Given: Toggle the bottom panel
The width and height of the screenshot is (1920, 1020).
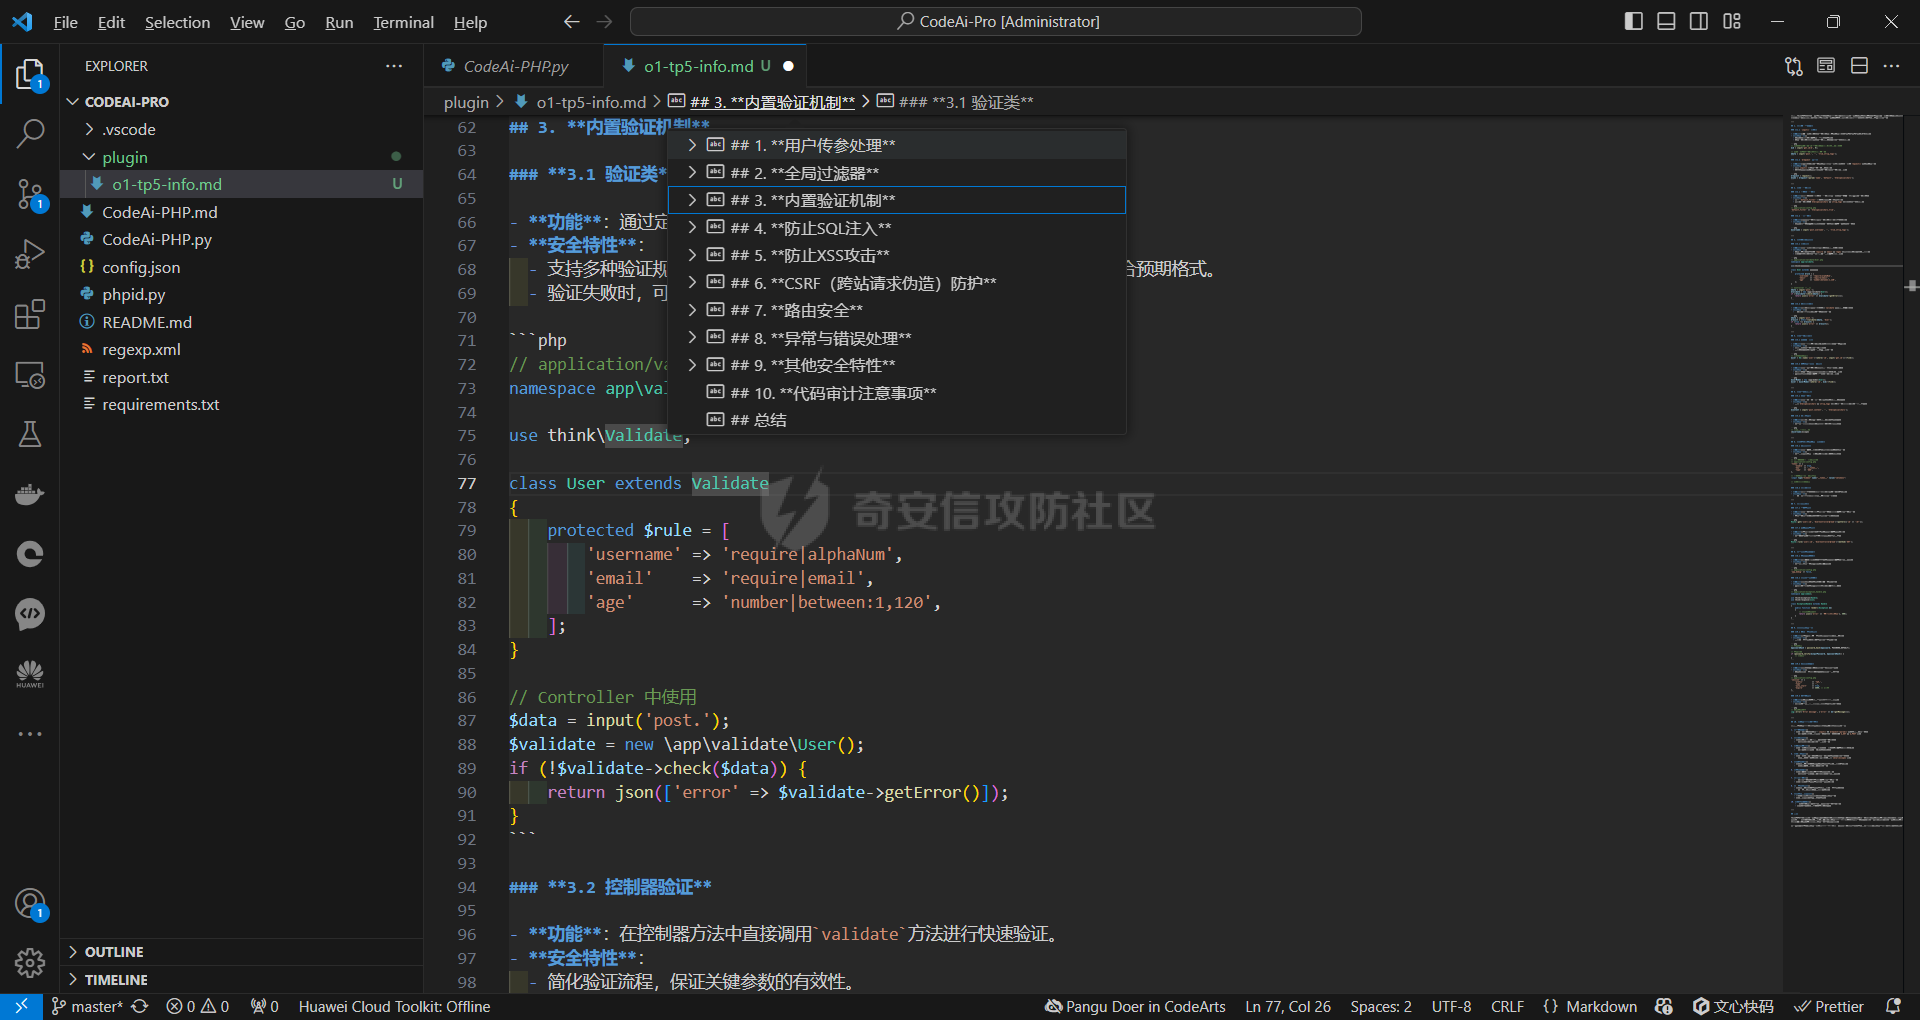Looking at the screenshot, I should click(x=1666, y=21).
